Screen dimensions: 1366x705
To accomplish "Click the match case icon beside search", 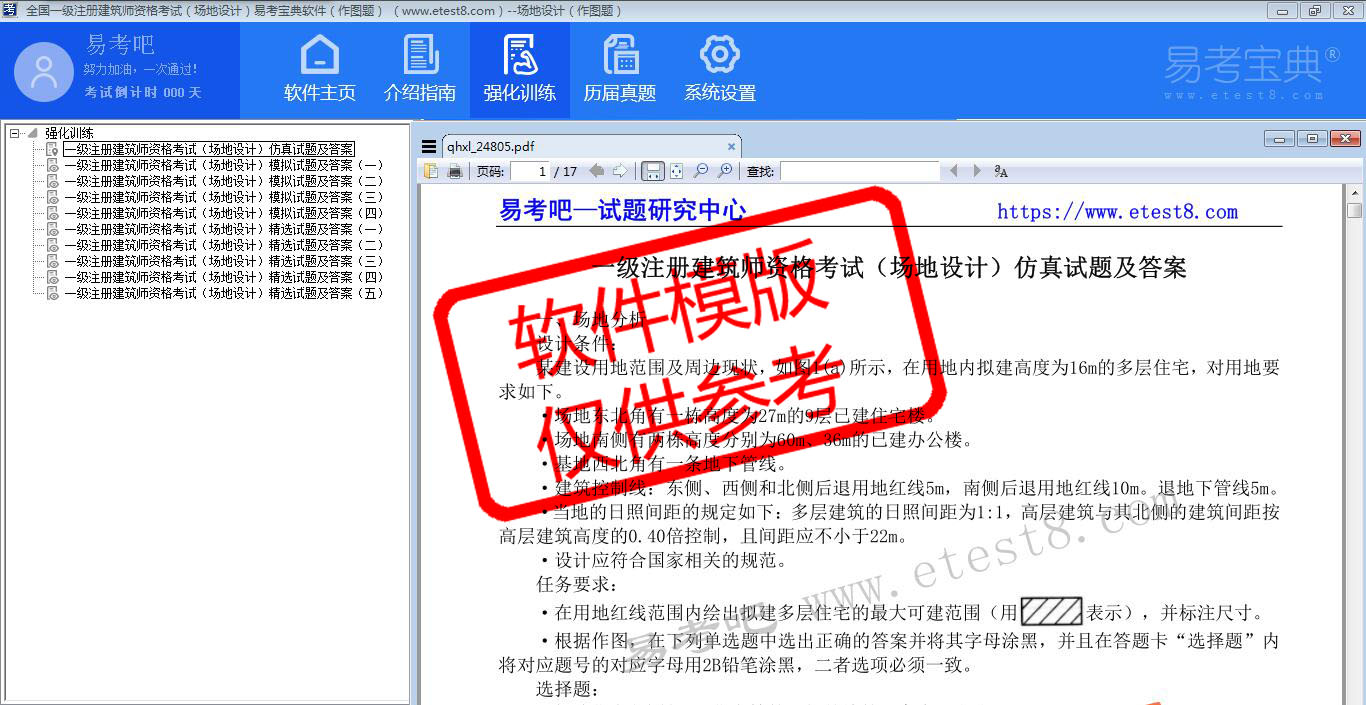I will 1001,171.
